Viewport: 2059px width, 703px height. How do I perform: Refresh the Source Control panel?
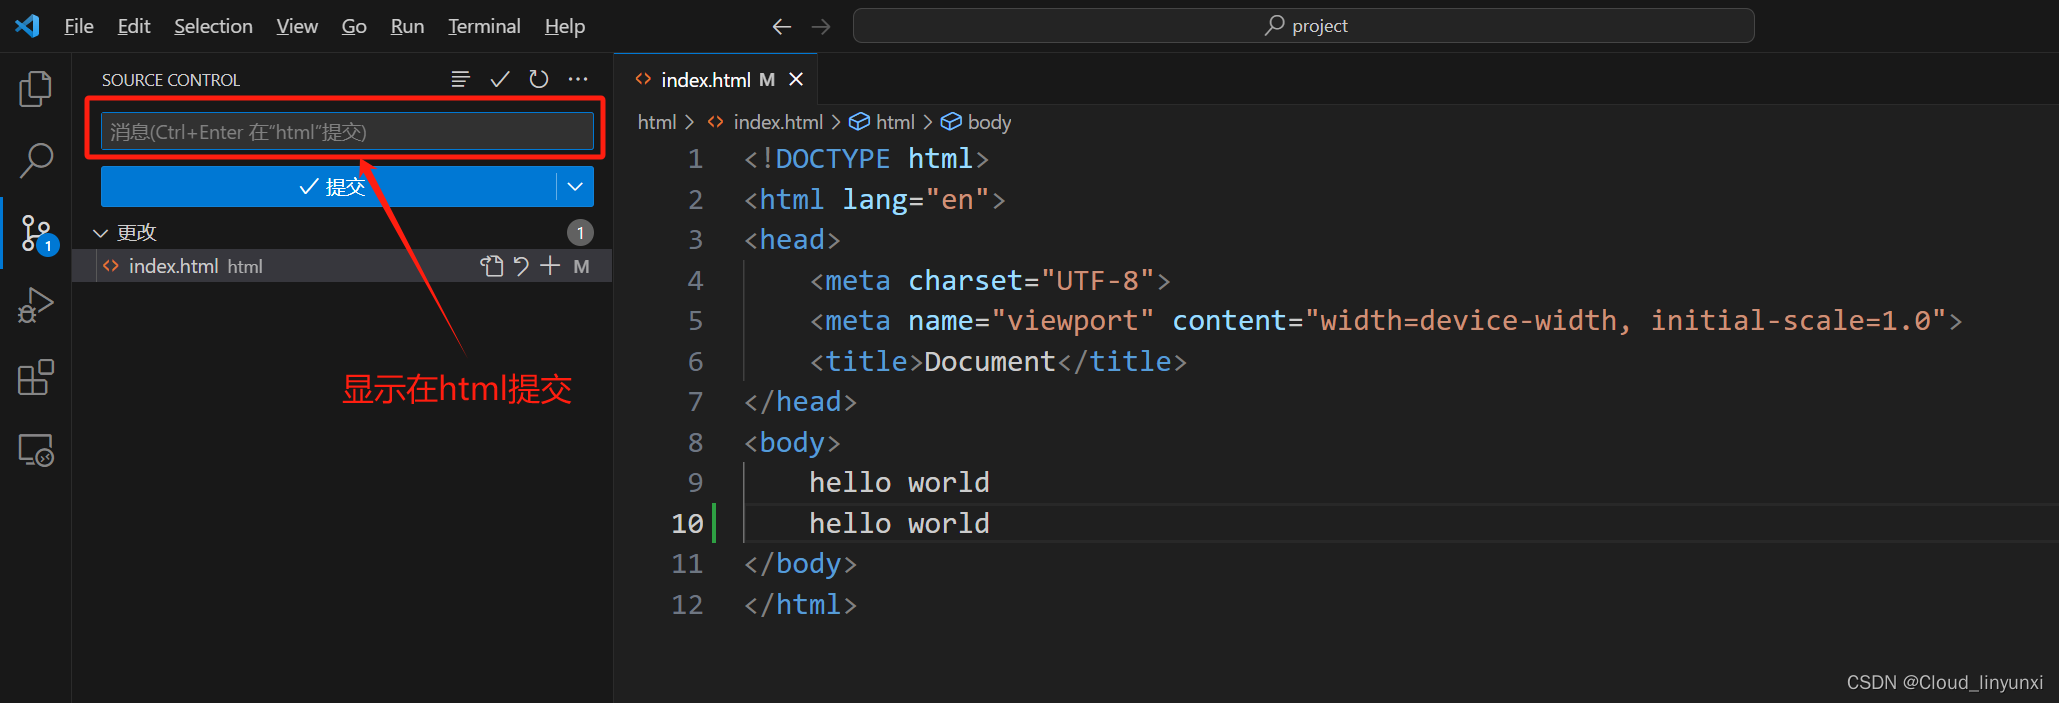click(539, 79)
